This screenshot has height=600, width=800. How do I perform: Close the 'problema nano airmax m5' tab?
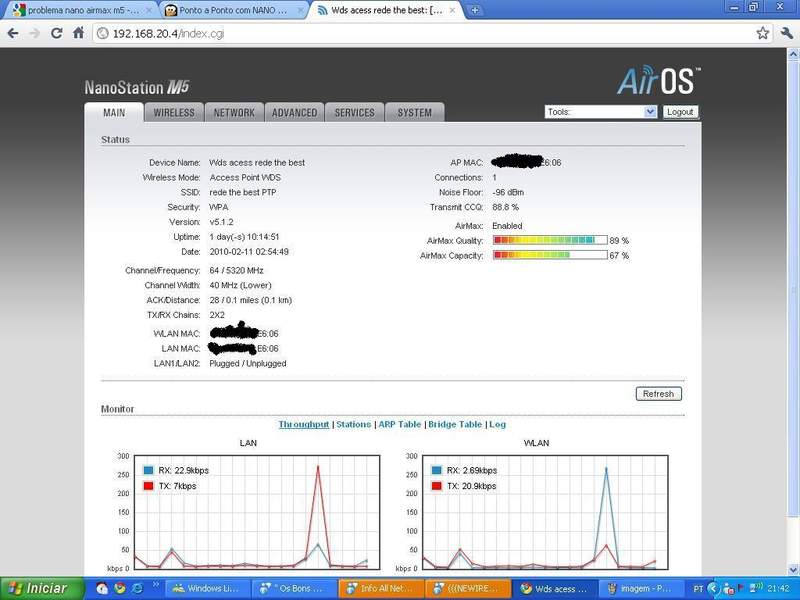click(x=148, y=10)
